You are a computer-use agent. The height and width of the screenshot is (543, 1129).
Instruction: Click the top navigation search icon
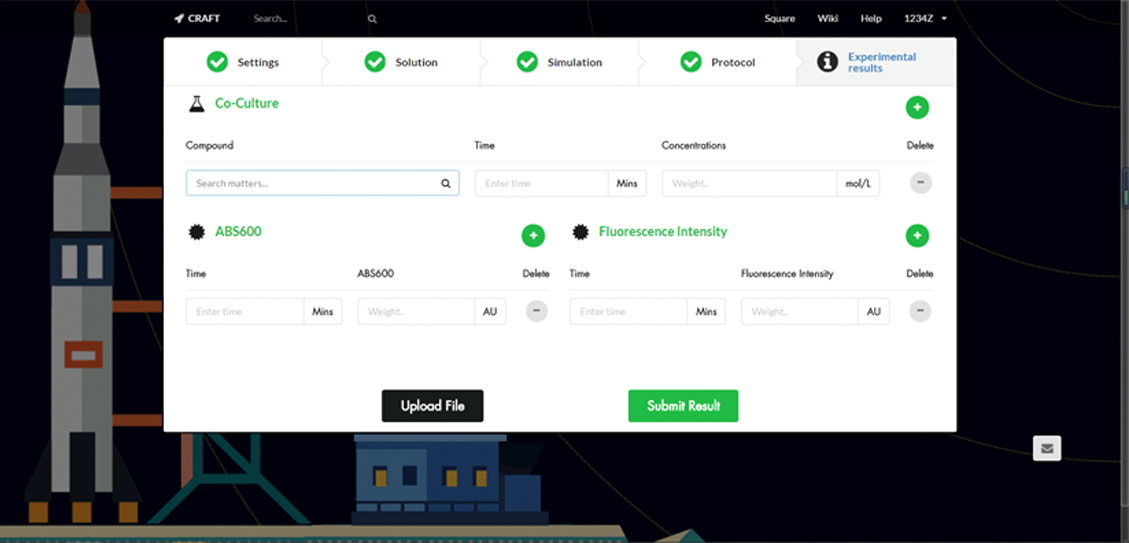(x=372, y=19)
